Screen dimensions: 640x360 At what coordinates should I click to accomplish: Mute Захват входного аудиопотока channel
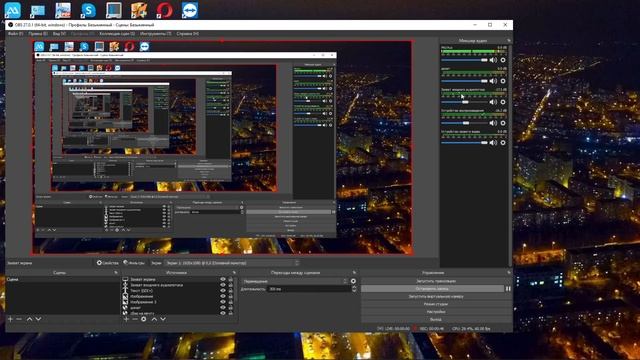pyautogui.click(x=493, y=102)
